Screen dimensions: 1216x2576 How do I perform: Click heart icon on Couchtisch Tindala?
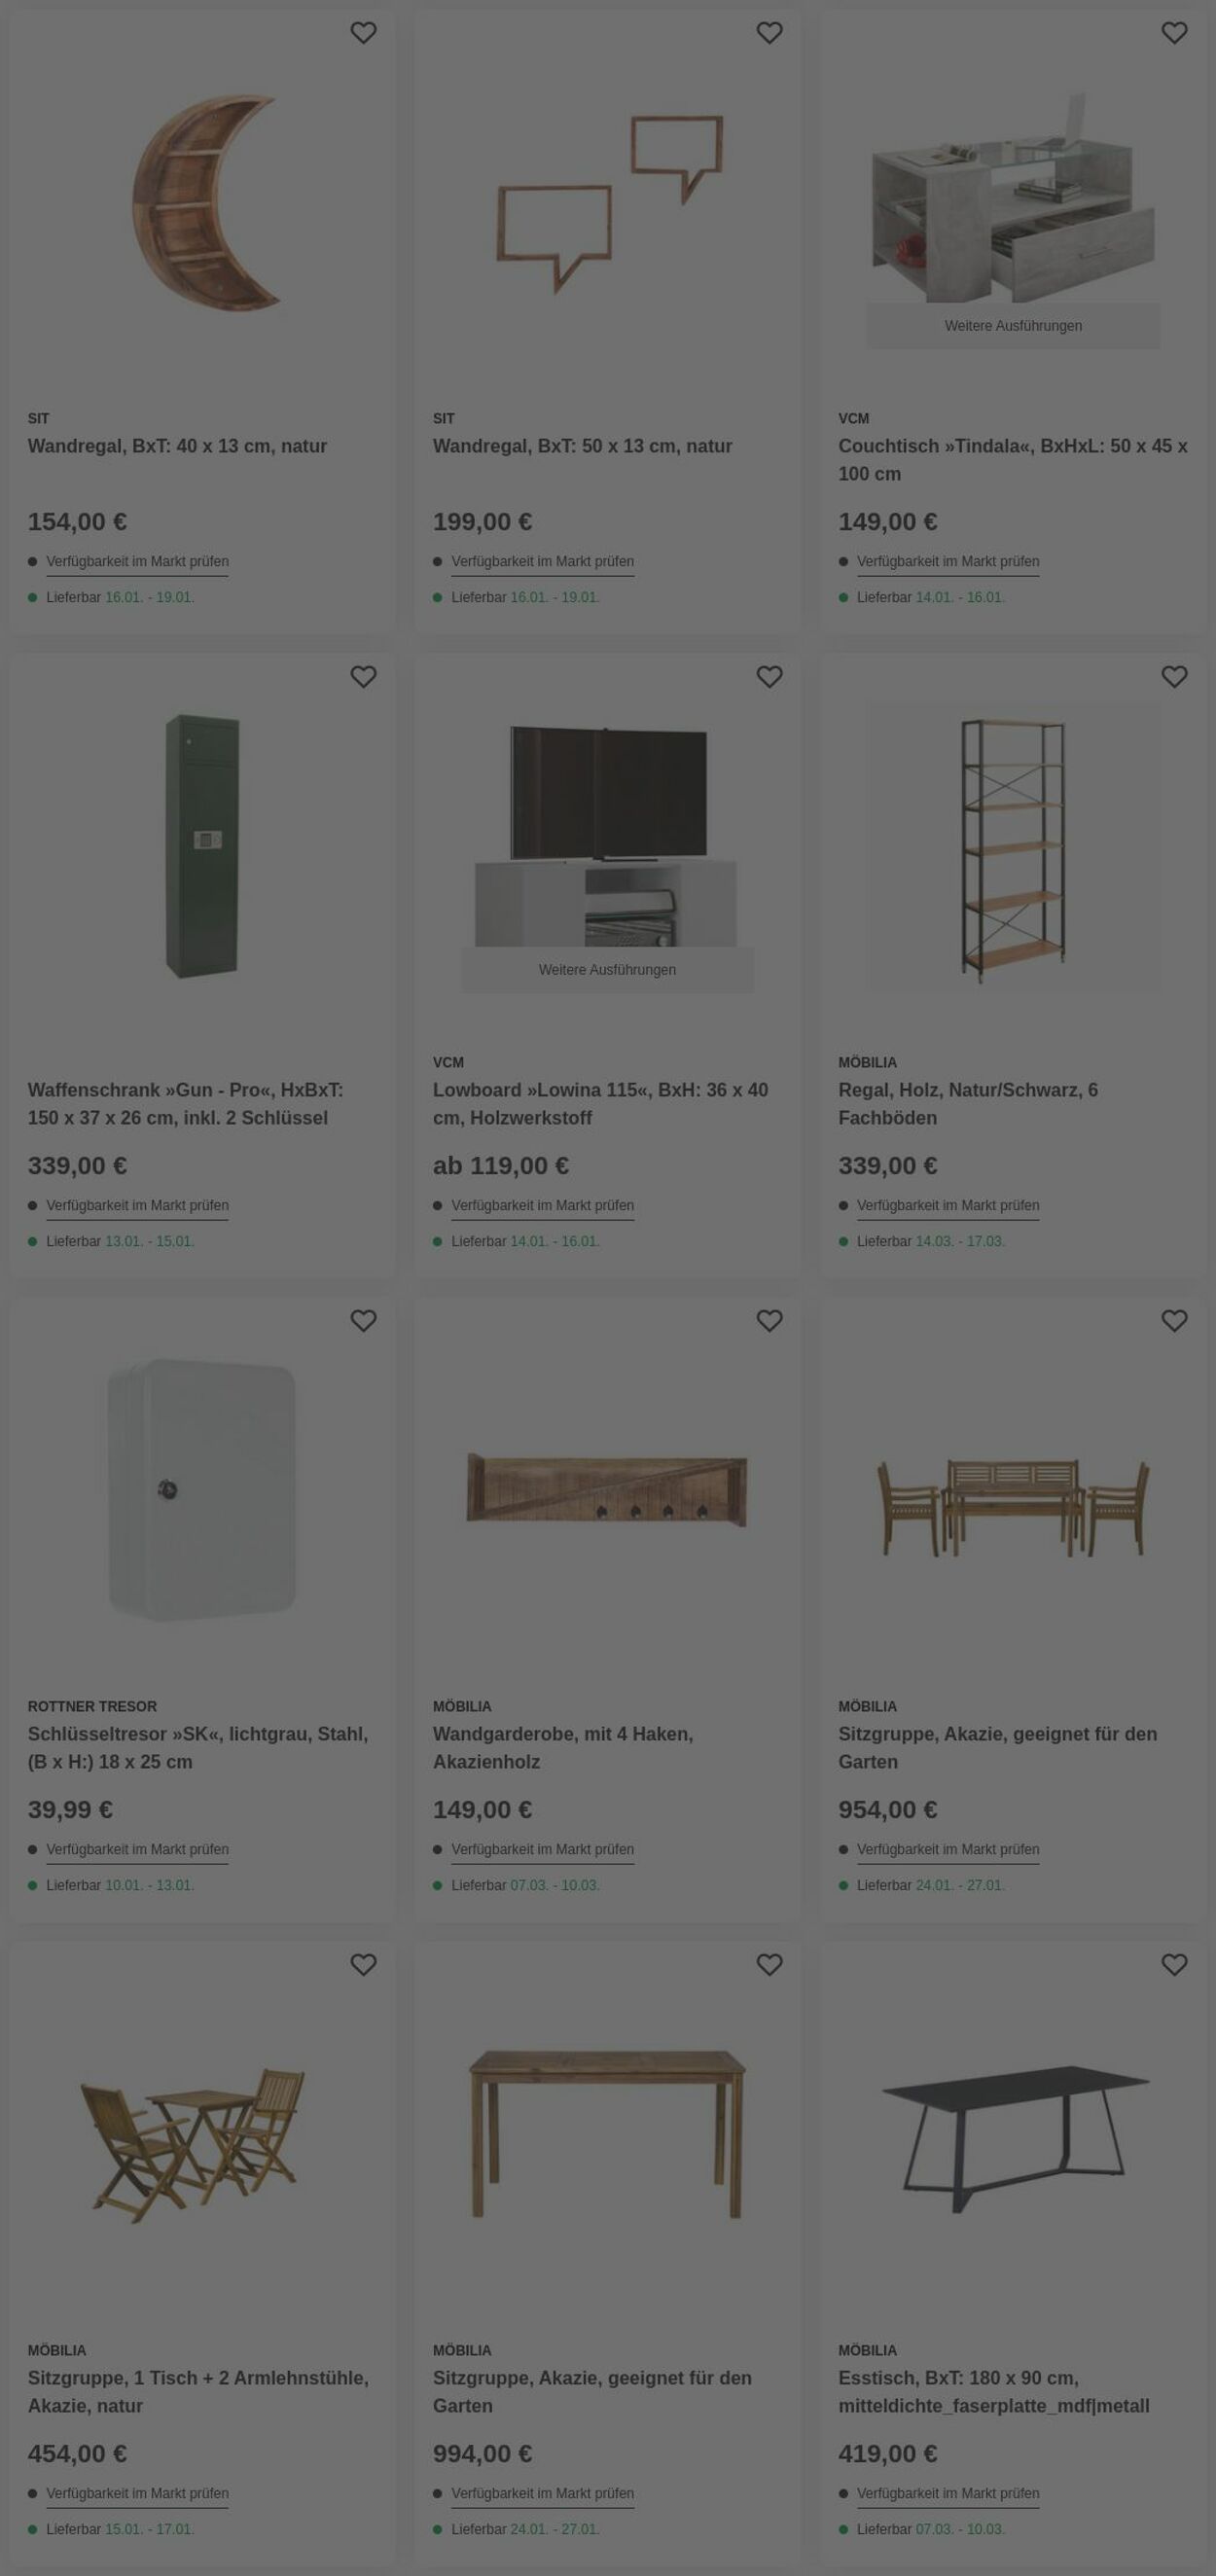tap(1174, 33)
